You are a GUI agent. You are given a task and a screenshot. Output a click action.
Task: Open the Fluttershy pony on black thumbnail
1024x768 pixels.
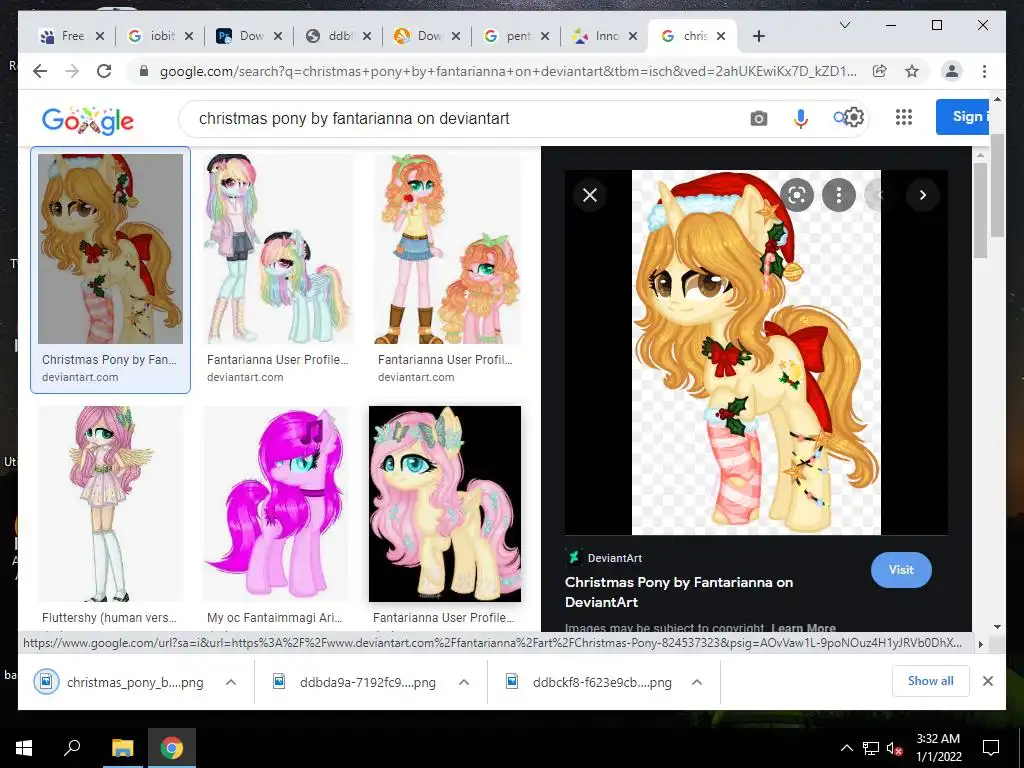tap(445, 504)
